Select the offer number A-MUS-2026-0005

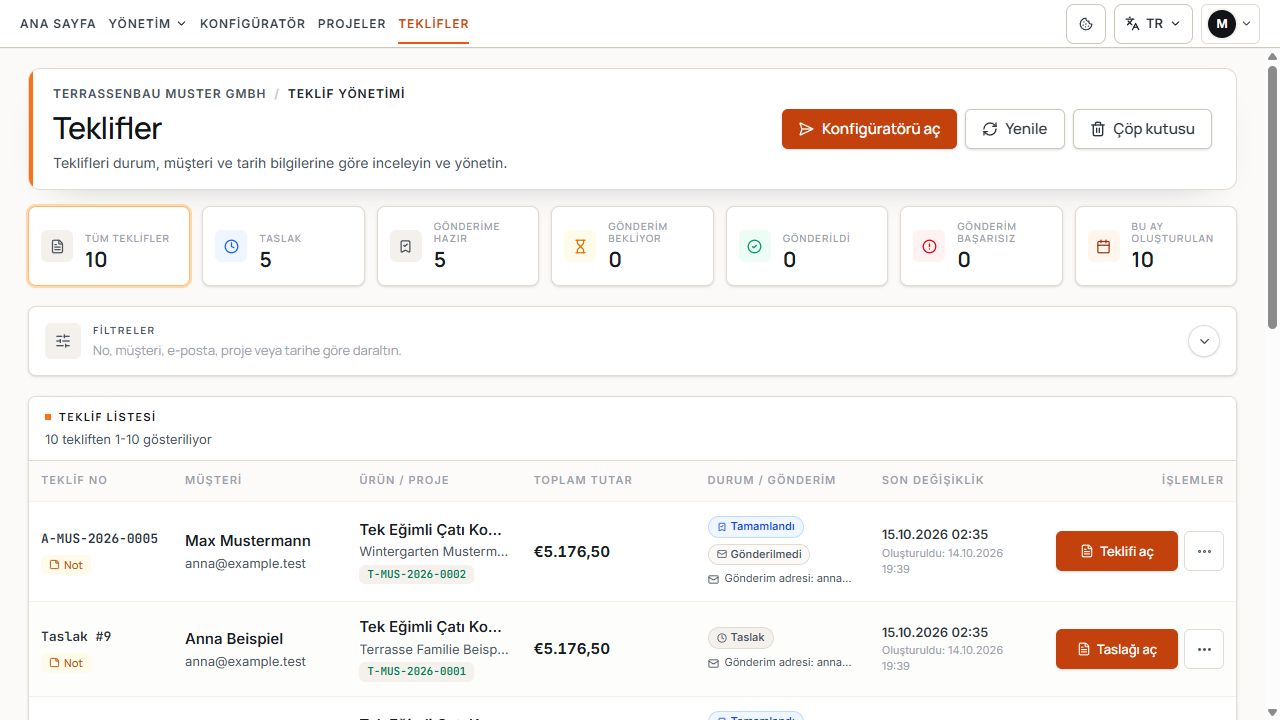click(100, 539)
